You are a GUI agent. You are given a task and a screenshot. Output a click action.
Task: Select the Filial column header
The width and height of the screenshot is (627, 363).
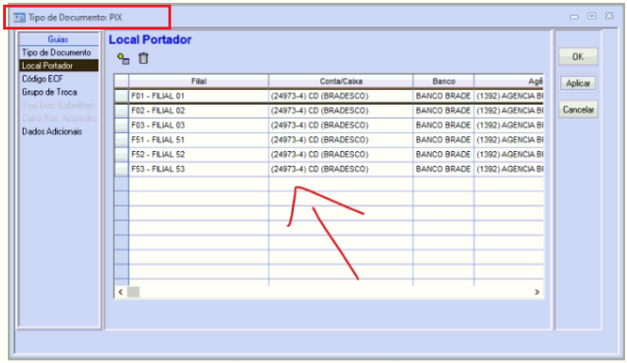point(199,81)
